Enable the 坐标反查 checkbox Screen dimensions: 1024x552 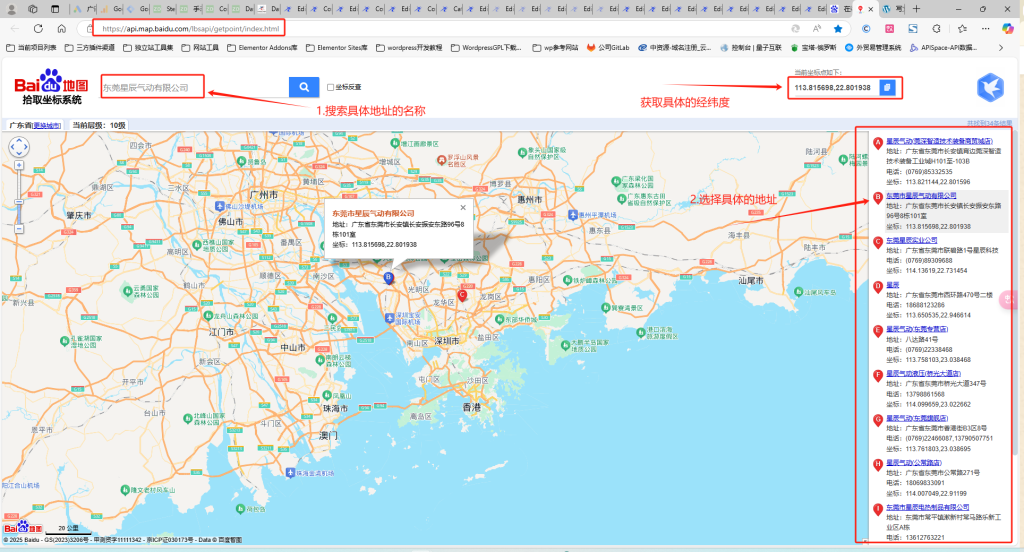click(330, 87)
